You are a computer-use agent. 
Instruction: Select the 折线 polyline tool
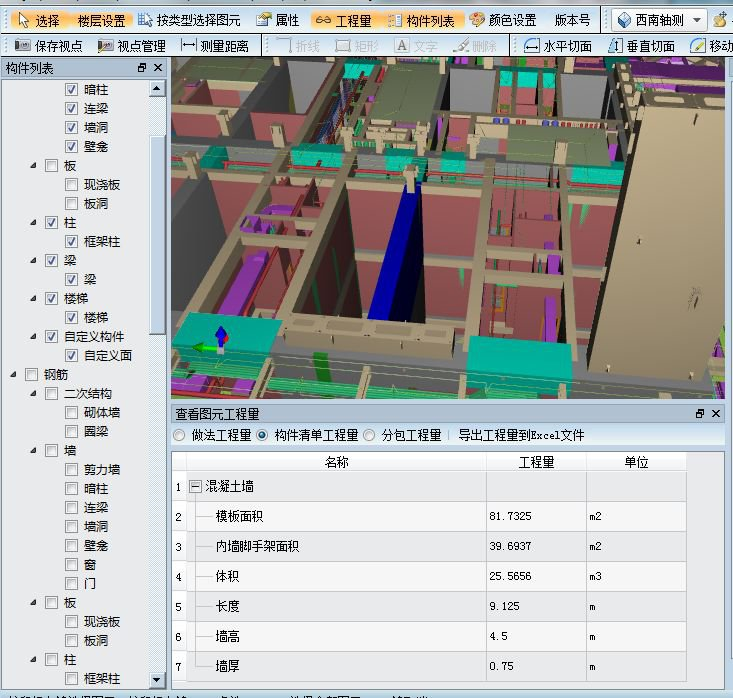298,46
